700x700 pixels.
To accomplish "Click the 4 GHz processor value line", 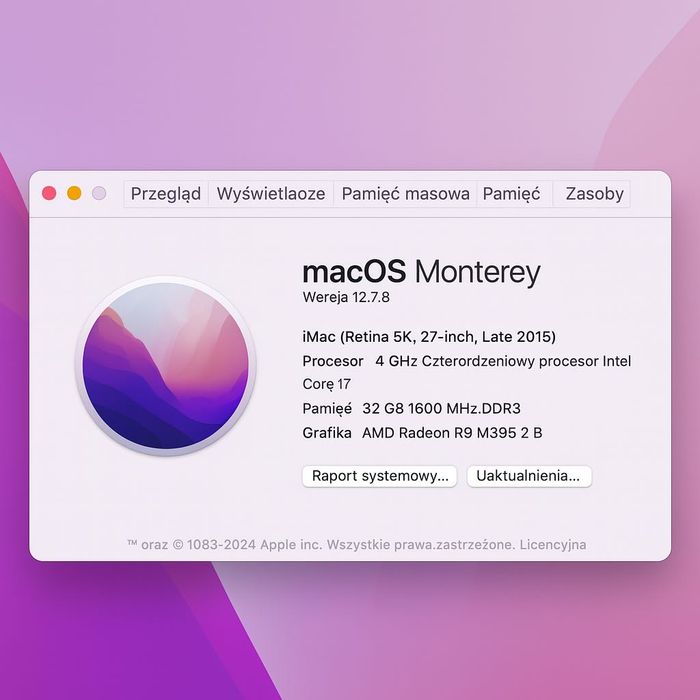I will pyautogui.click(x=503, y=361).
